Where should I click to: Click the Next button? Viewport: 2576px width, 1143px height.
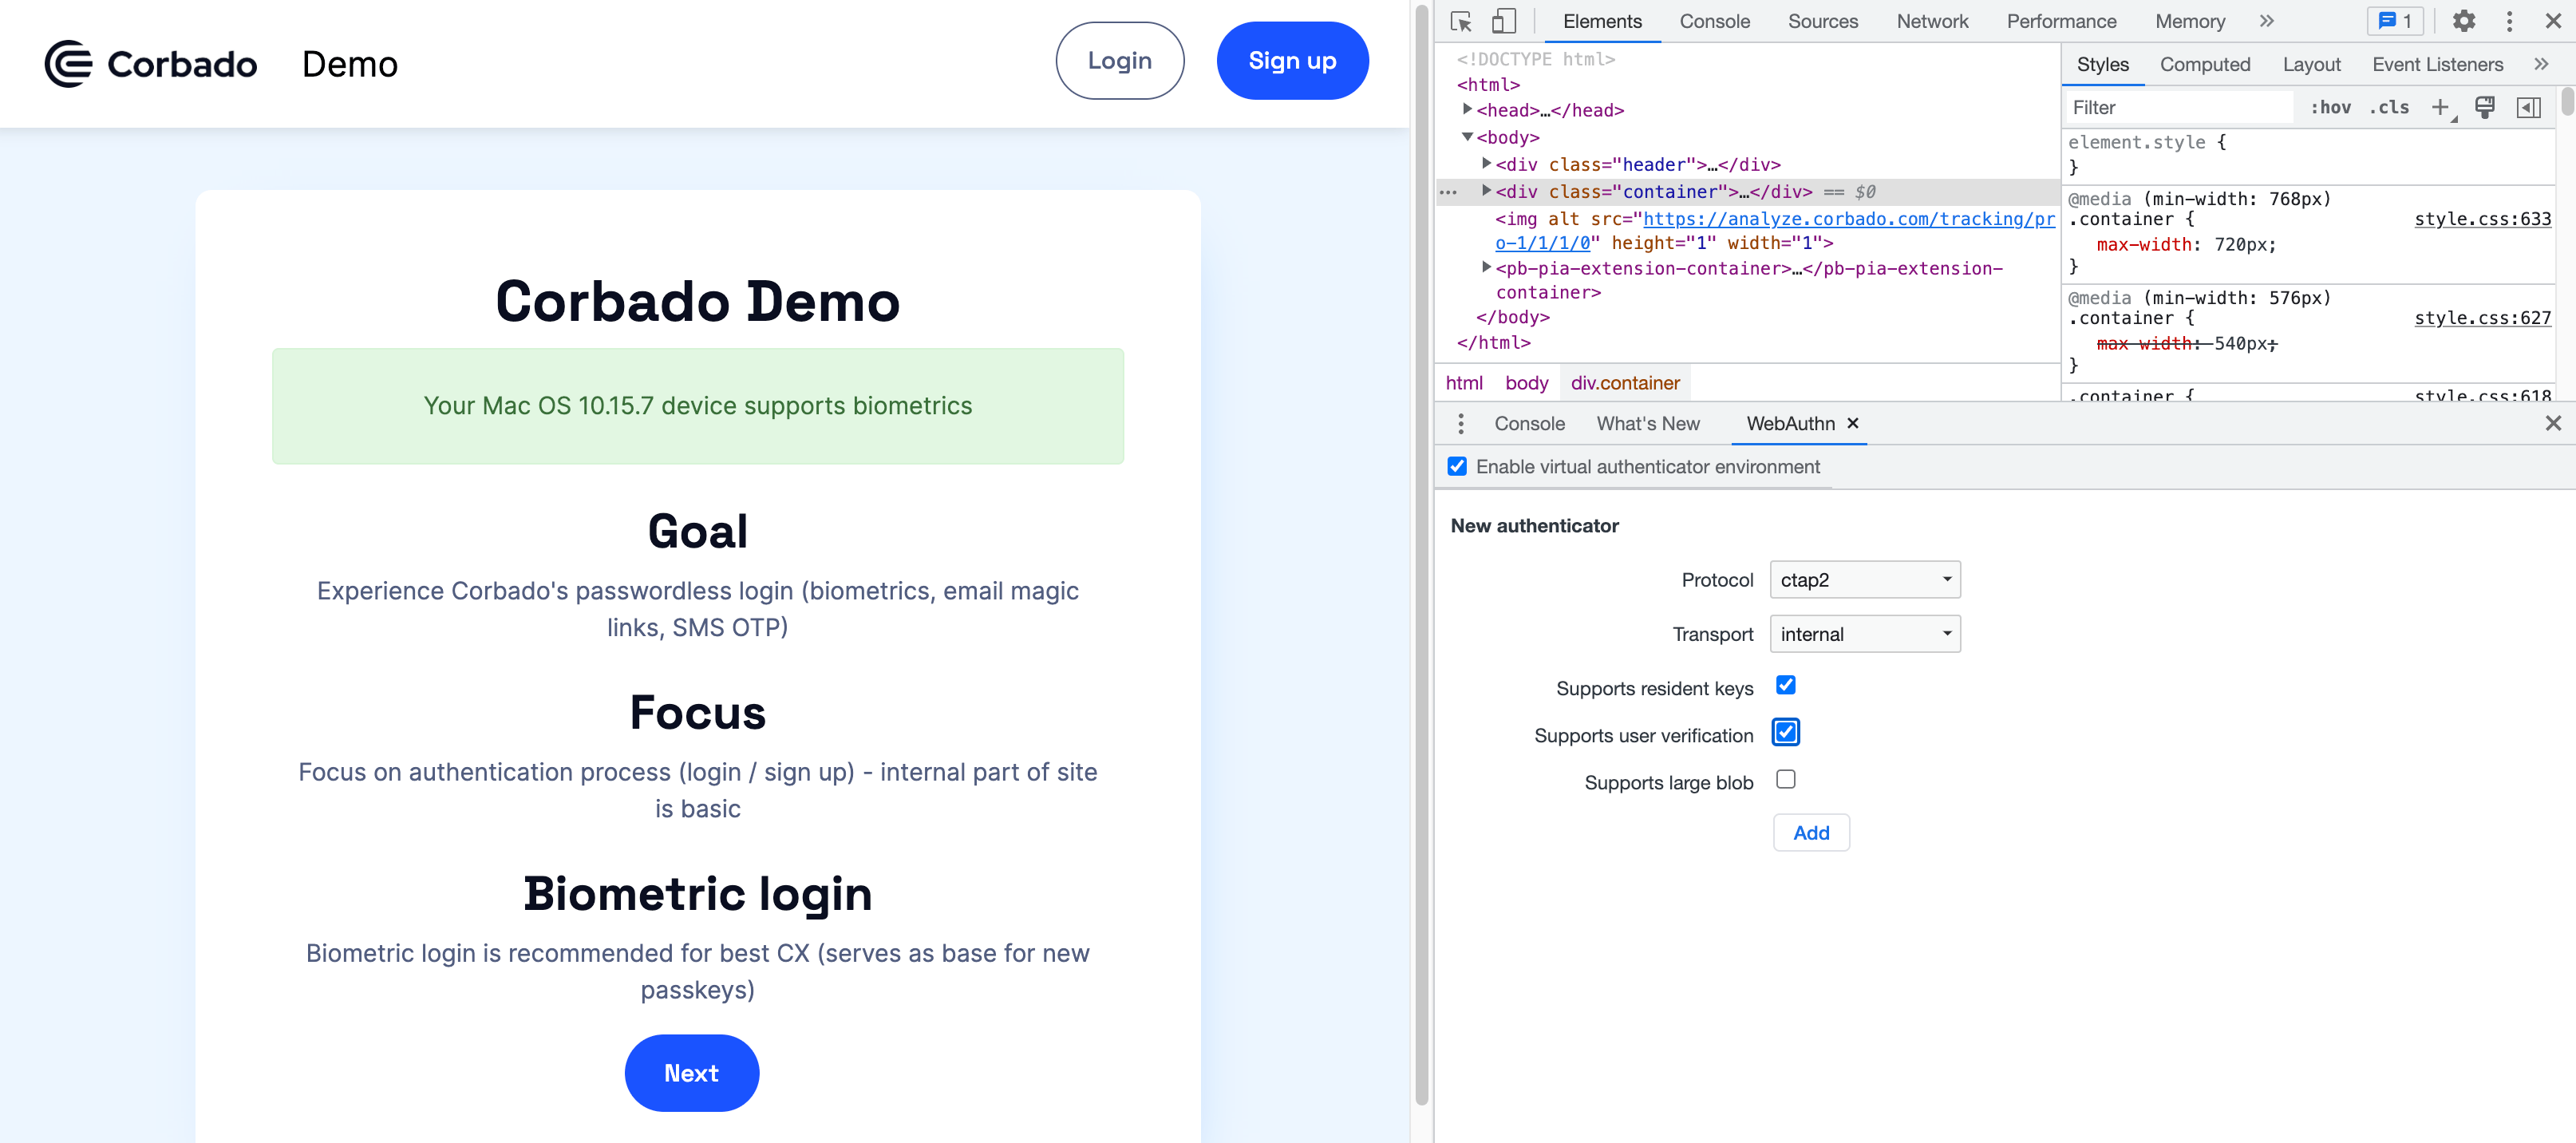point(691,1073)
